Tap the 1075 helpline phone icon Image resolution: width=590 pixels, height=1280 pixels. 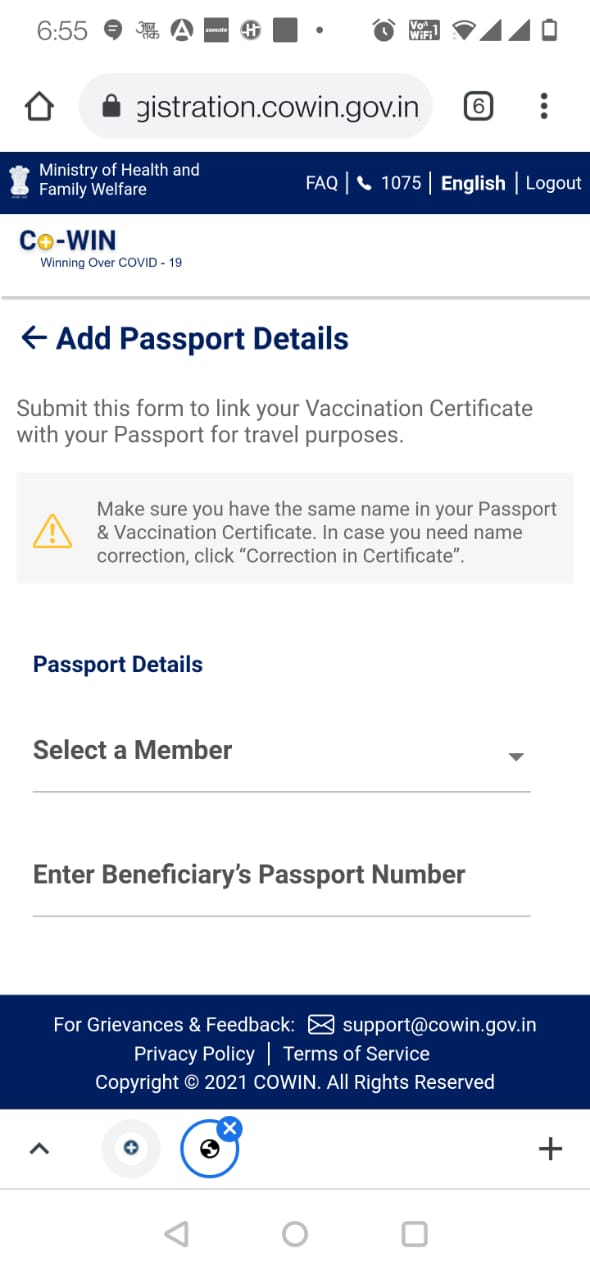click(x=364, y=183)
